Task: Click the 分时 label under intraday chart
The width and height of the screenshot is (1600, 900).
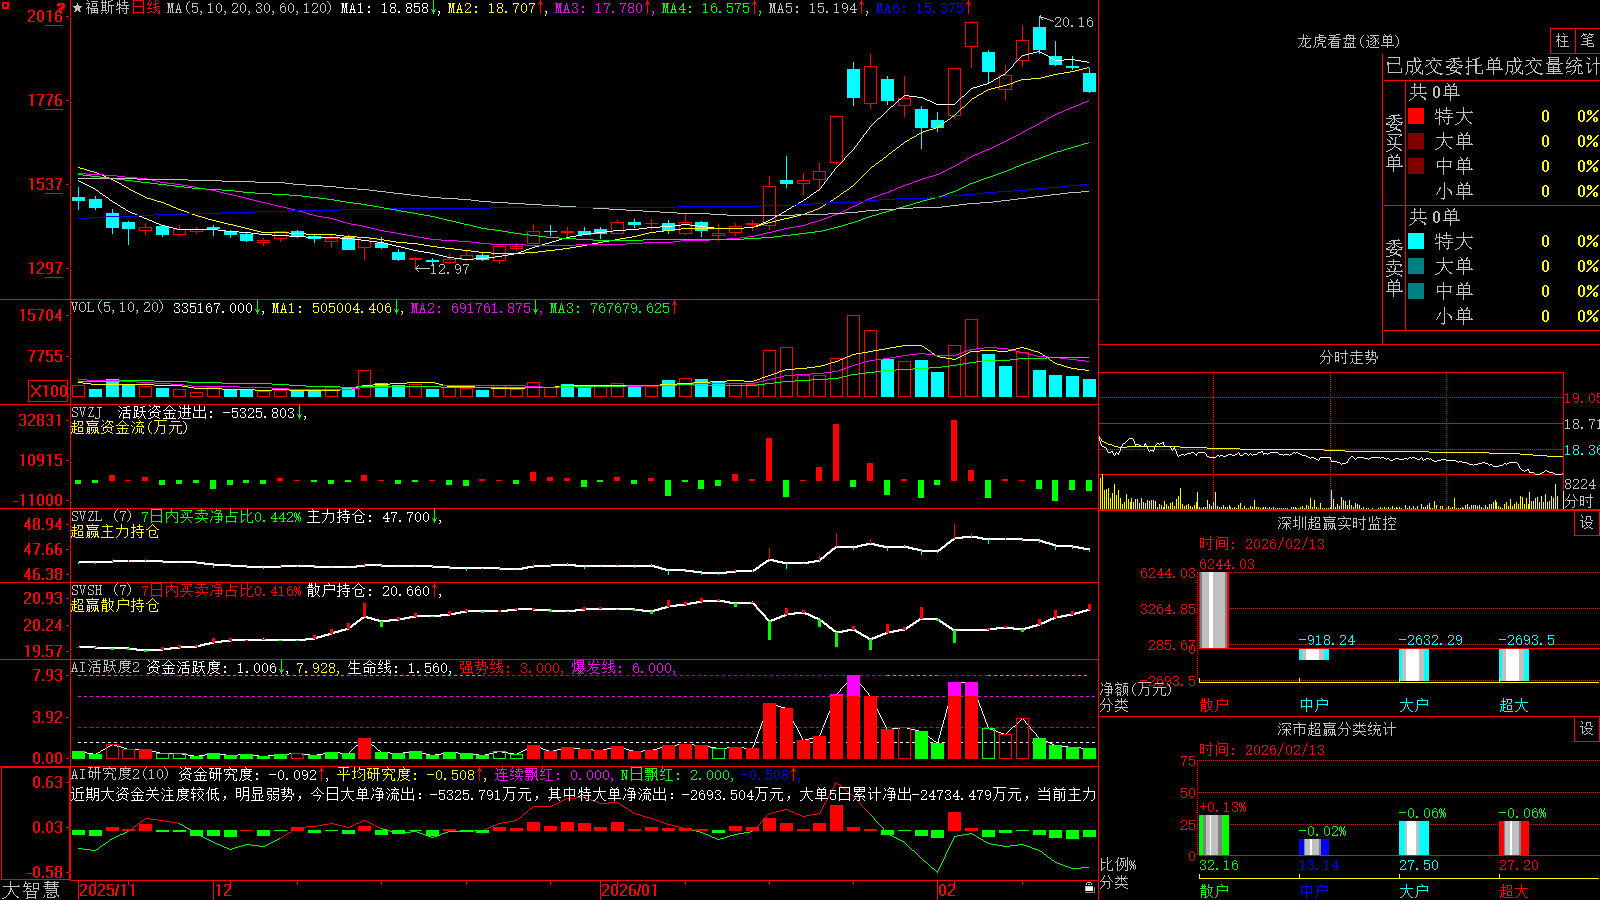Action: tap(1579, 501)
